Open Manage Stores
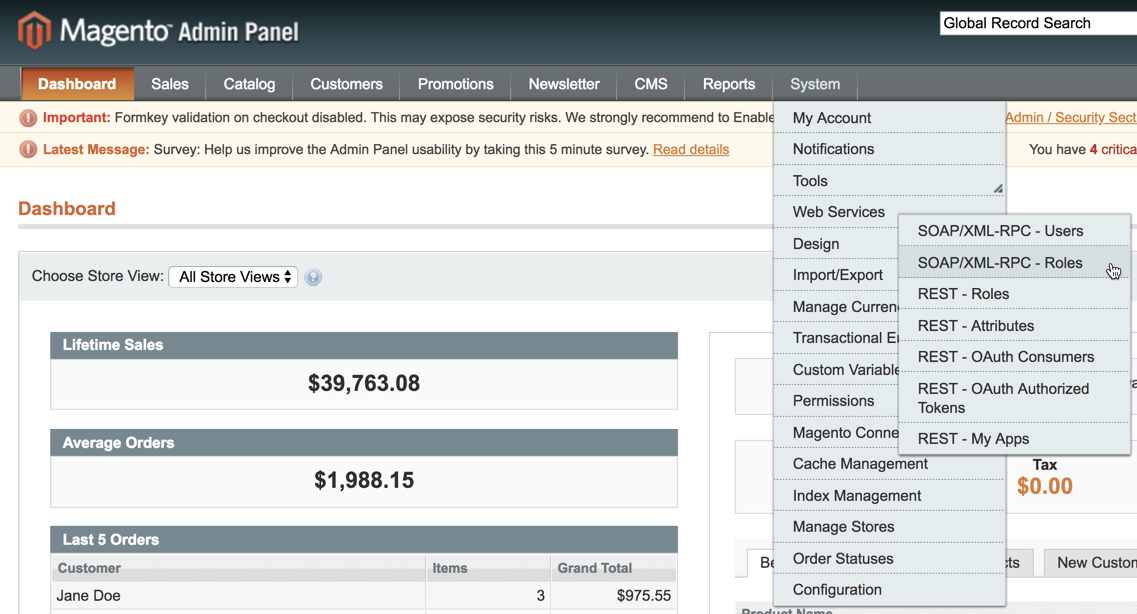This screenshot has width=1137, height=614. [889, 527]
